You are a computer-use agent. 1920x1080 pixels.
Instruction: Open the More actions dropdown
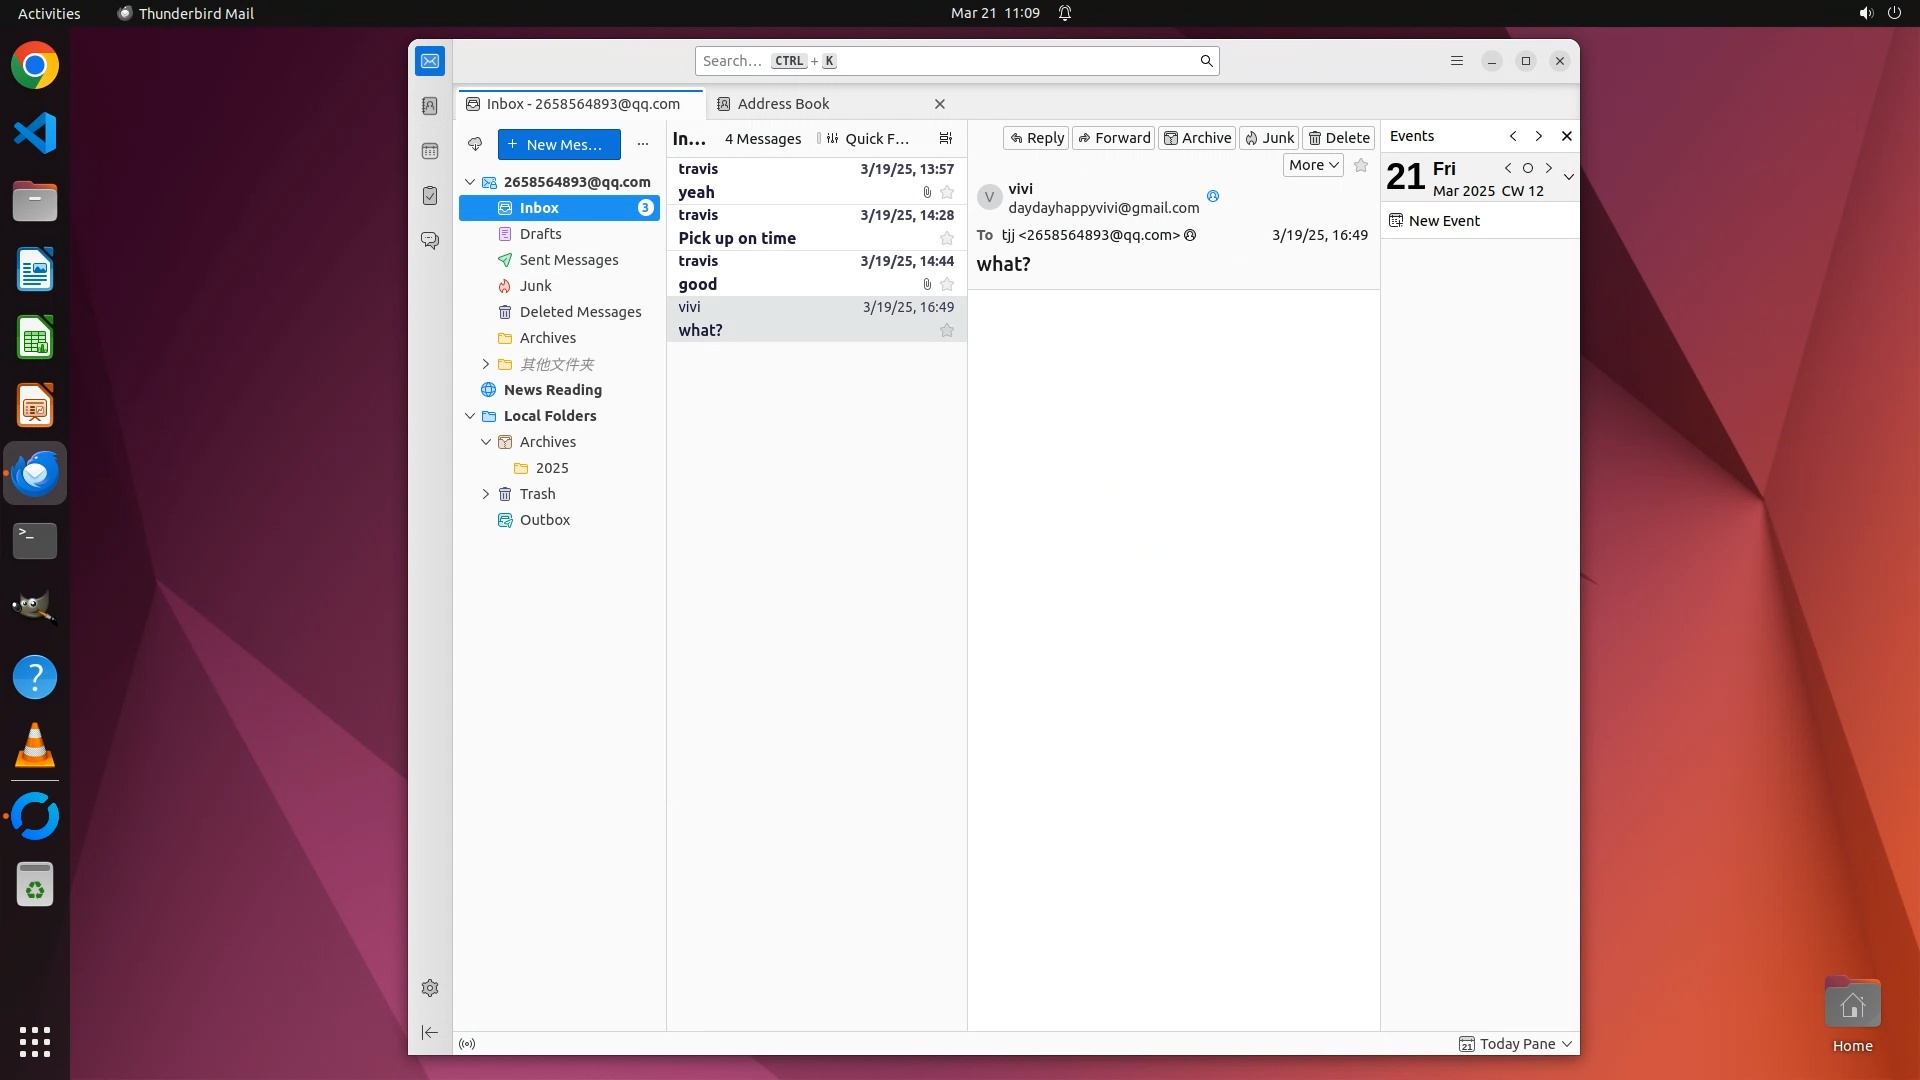coord(1312,165)
